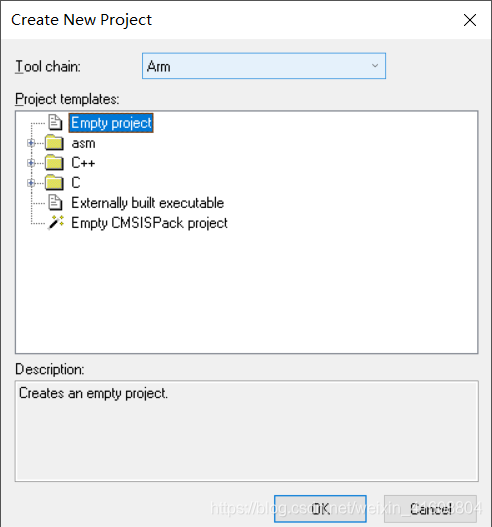The width and height of the screenshot is (492, 527).
Task: Click inside the Description text box
Action: pyautogui.click(x=246, y=431)
